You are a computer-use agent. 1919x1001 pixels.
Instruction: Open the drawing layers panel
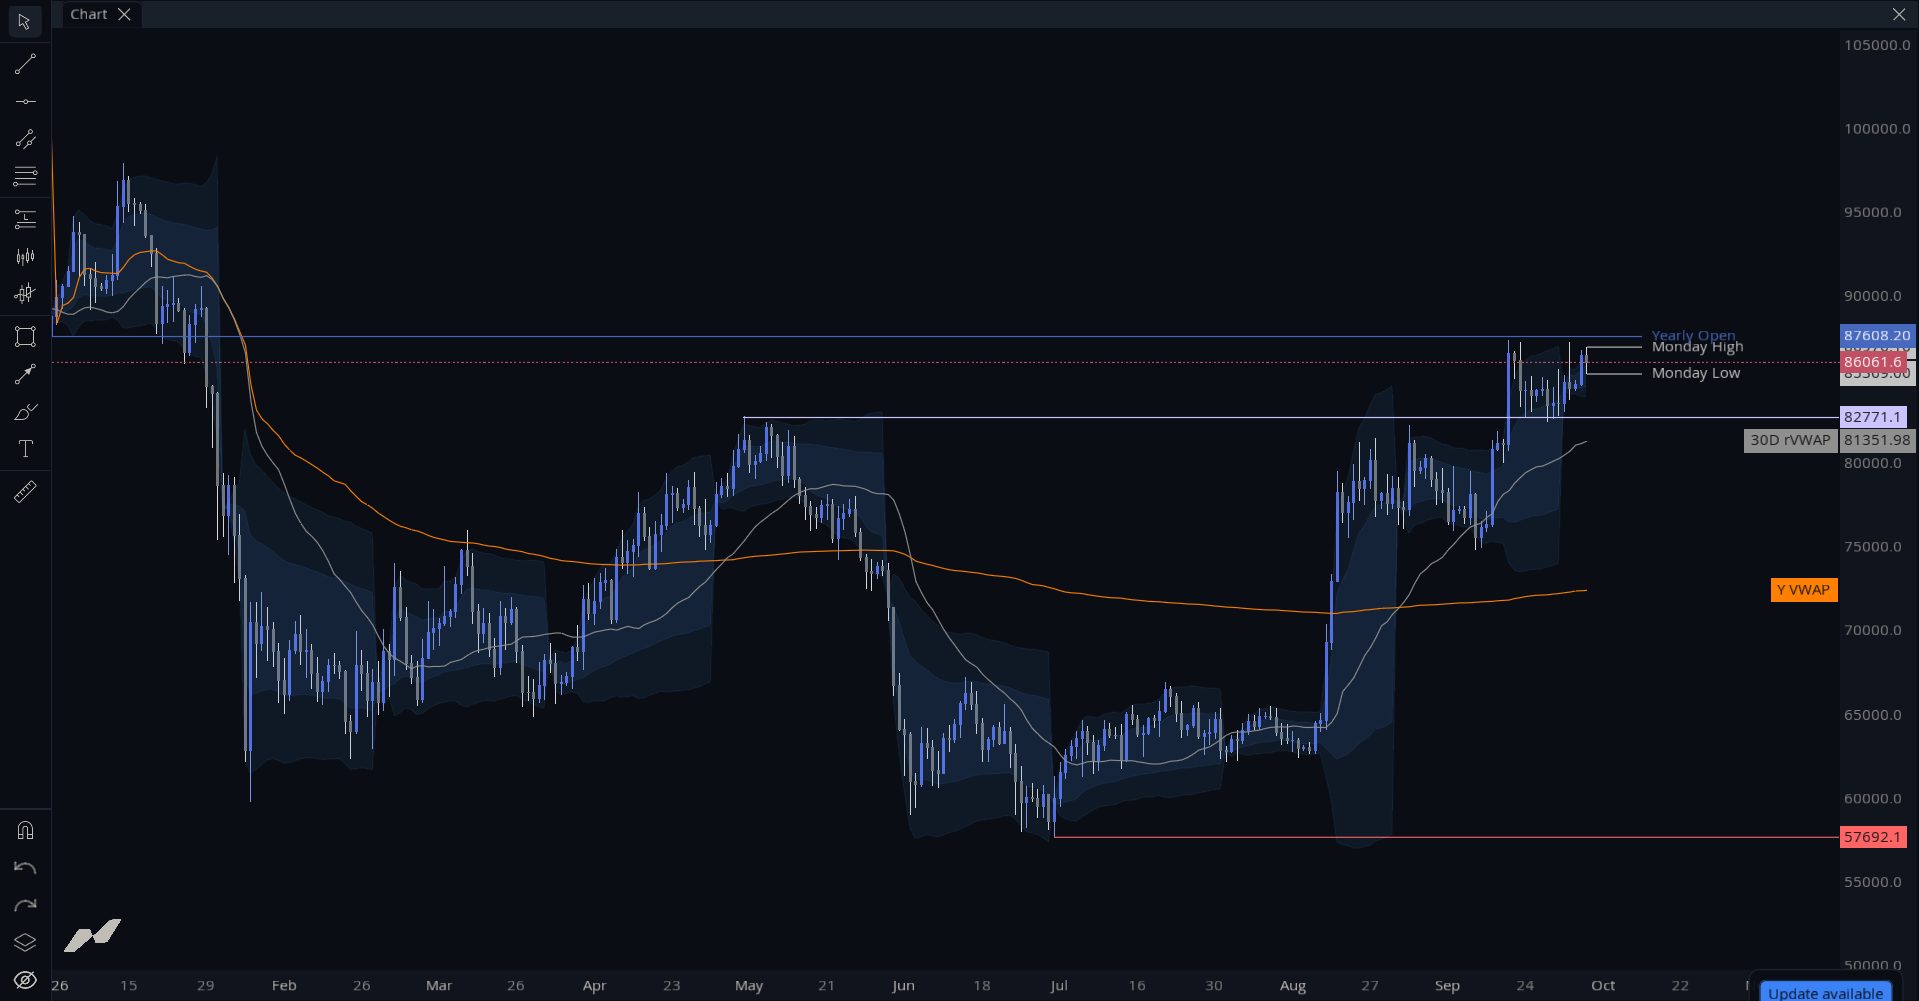25,943
